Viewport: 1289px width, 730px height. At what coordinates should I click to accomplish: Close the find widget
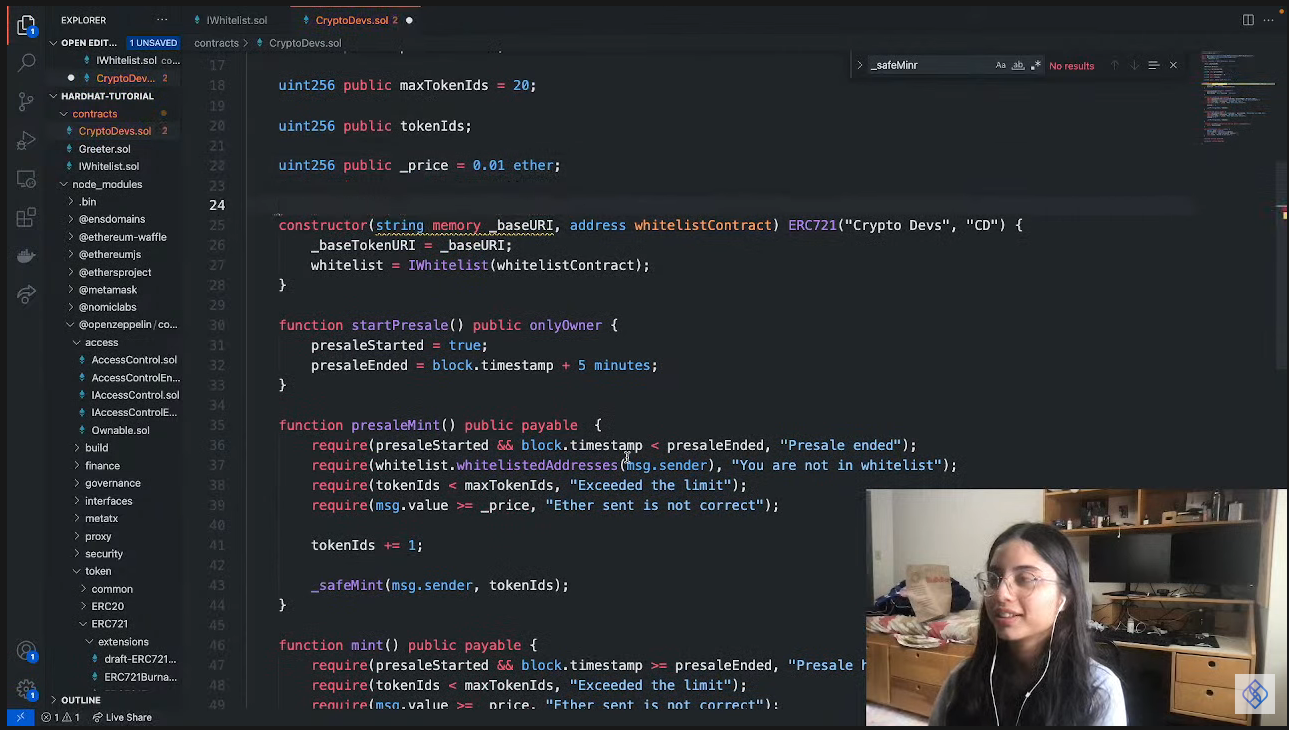coord(1173,65)
